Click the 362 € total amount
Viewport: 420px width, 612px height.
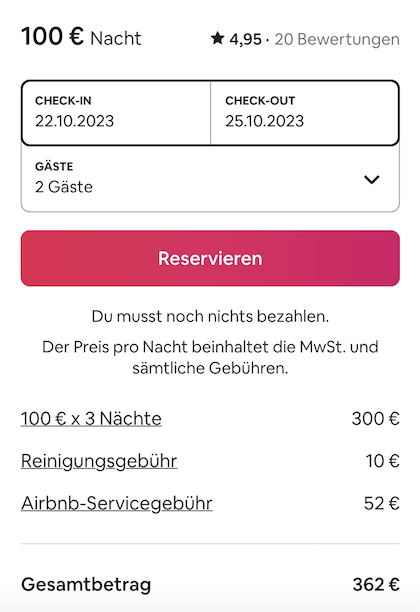(376, 585)
